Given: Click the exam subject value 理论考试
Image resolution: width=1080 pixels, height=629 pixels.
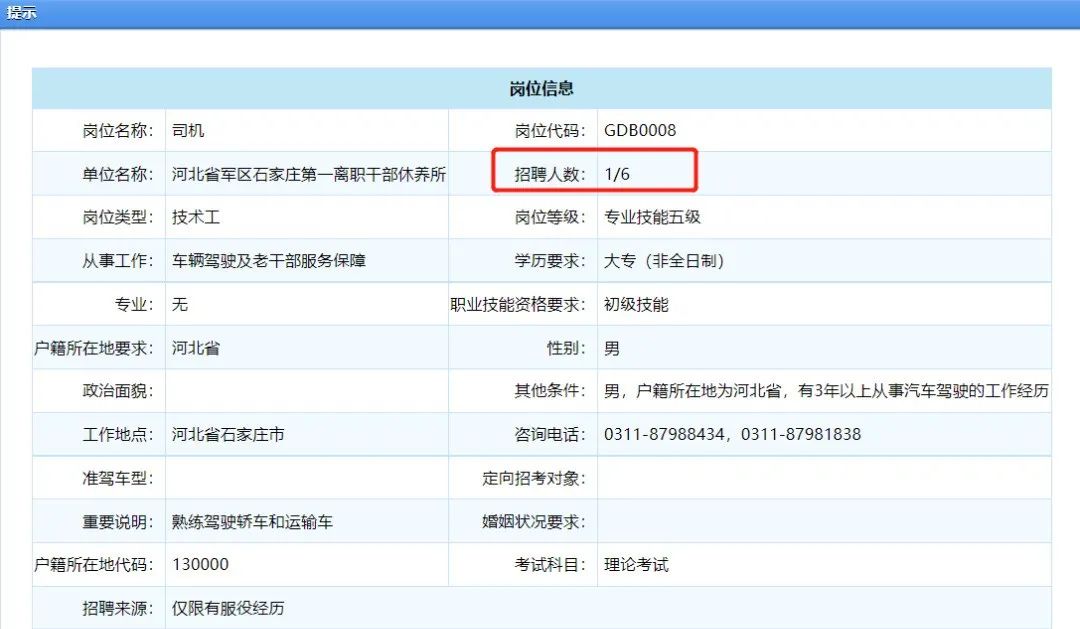Looking at the screenshot, I should point(636,565).
